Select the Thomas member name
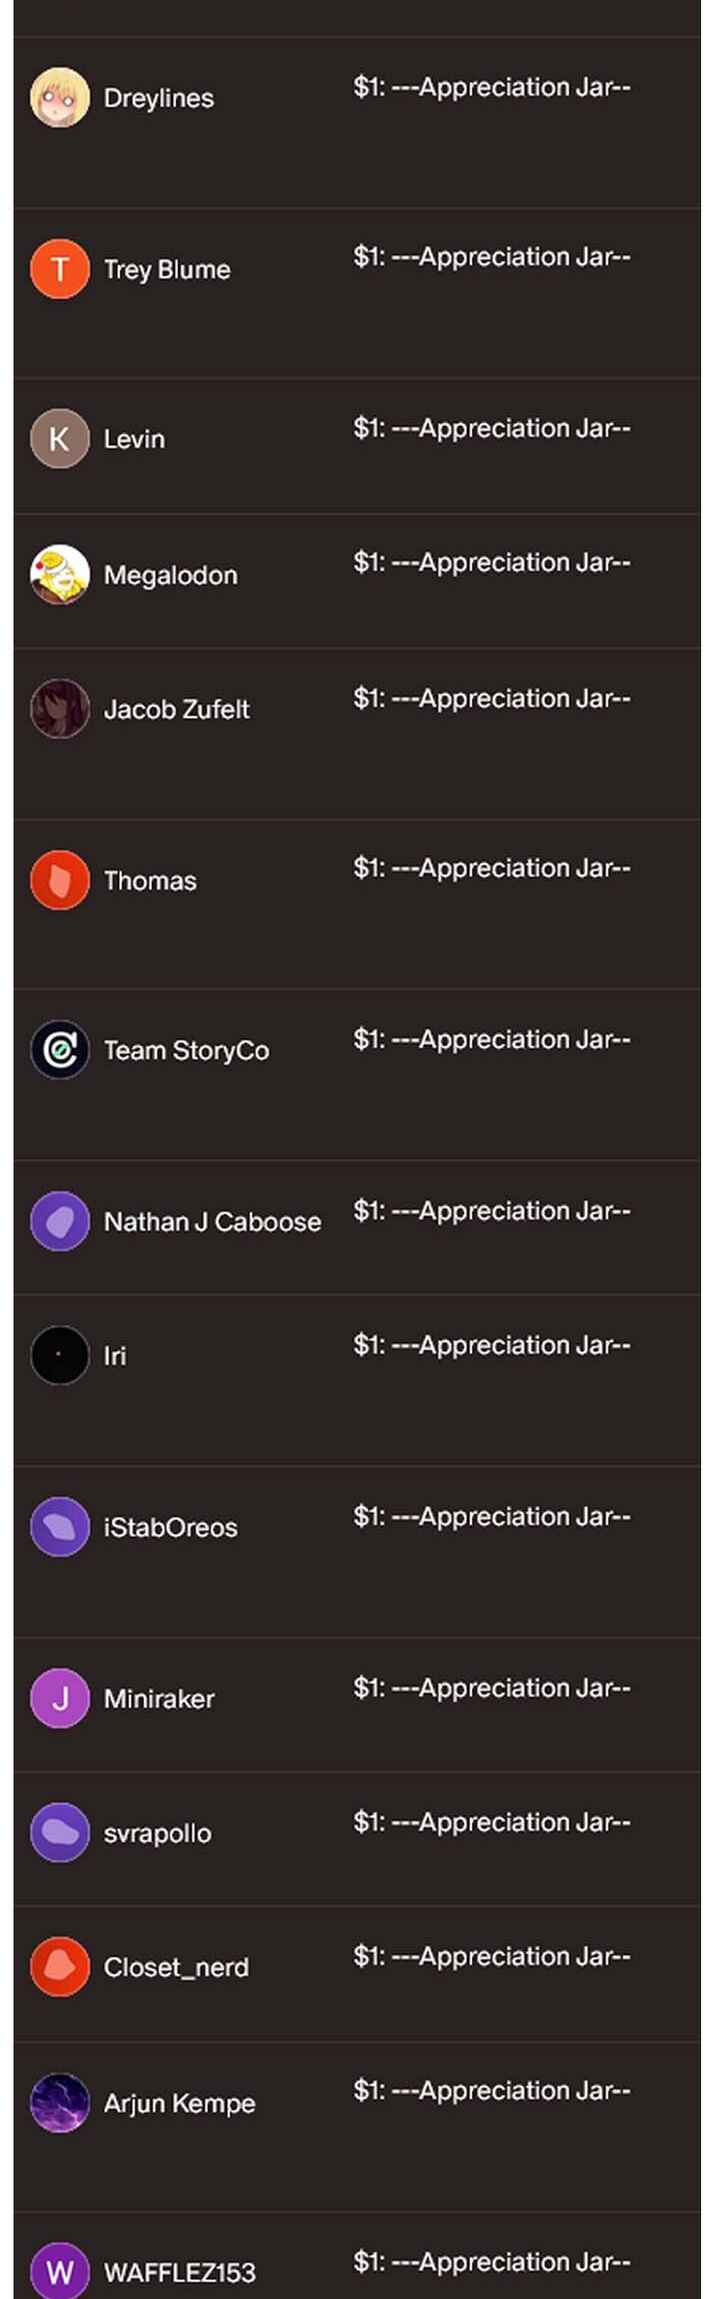The image size is (720, 2299). [x=150, y=881]
